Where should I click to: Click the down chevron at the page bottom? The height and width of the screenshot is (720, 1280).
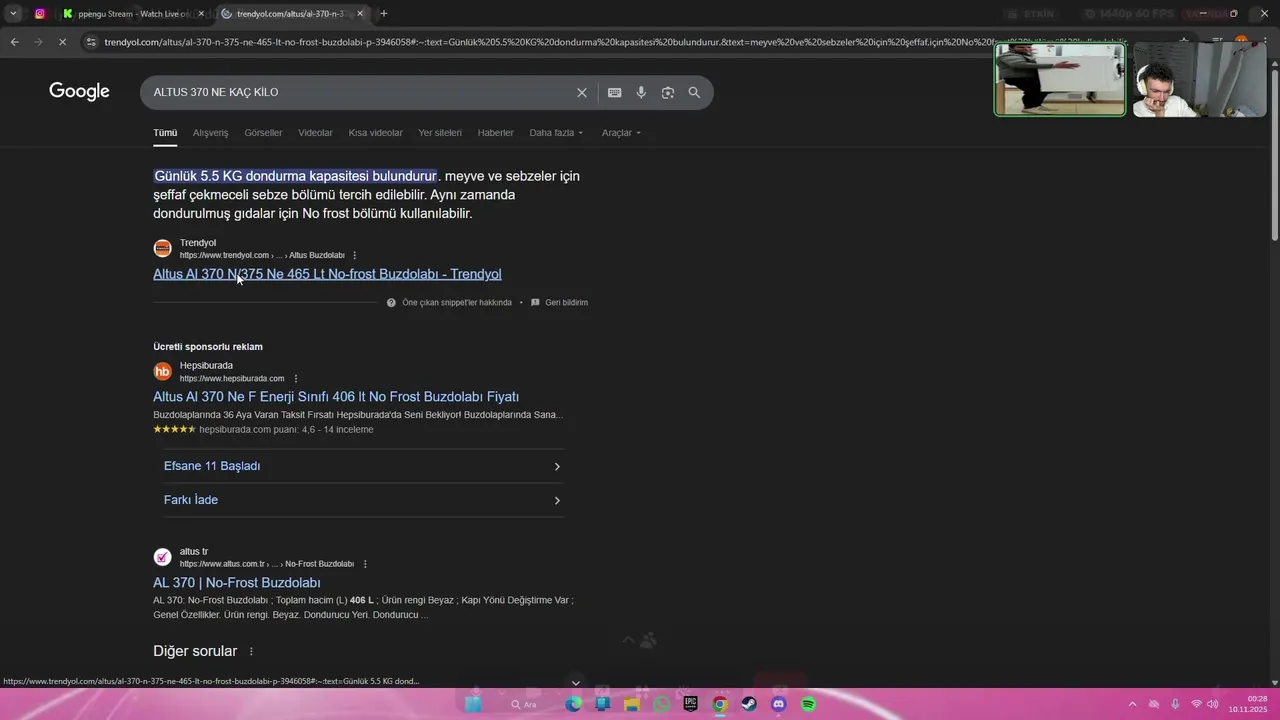(575, 683)
